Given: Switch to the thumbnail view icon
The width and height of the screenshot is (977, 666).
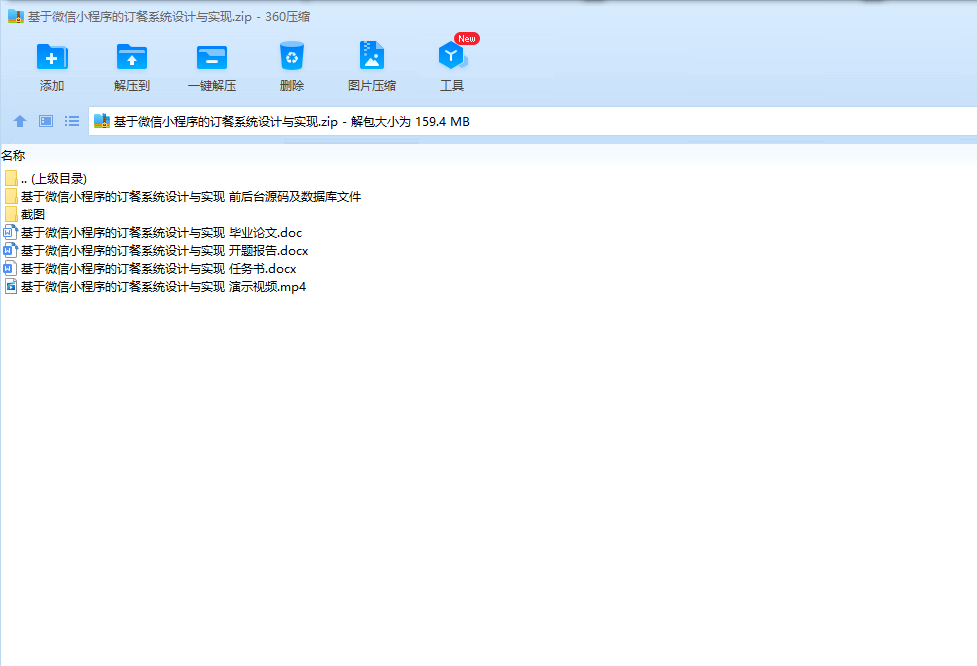Looking at the screenshot, I should coord(46,121).
